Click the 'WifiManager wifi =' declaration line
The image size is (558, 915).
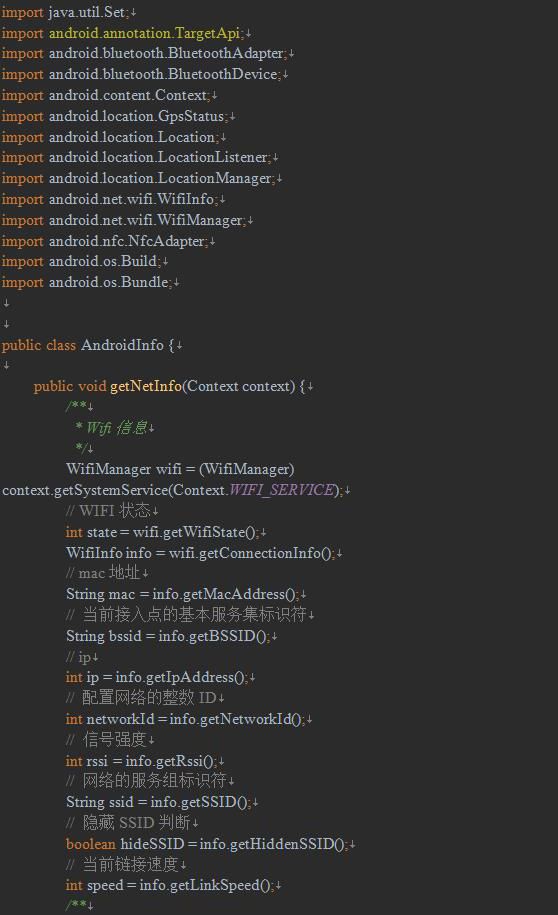(180, 469)
